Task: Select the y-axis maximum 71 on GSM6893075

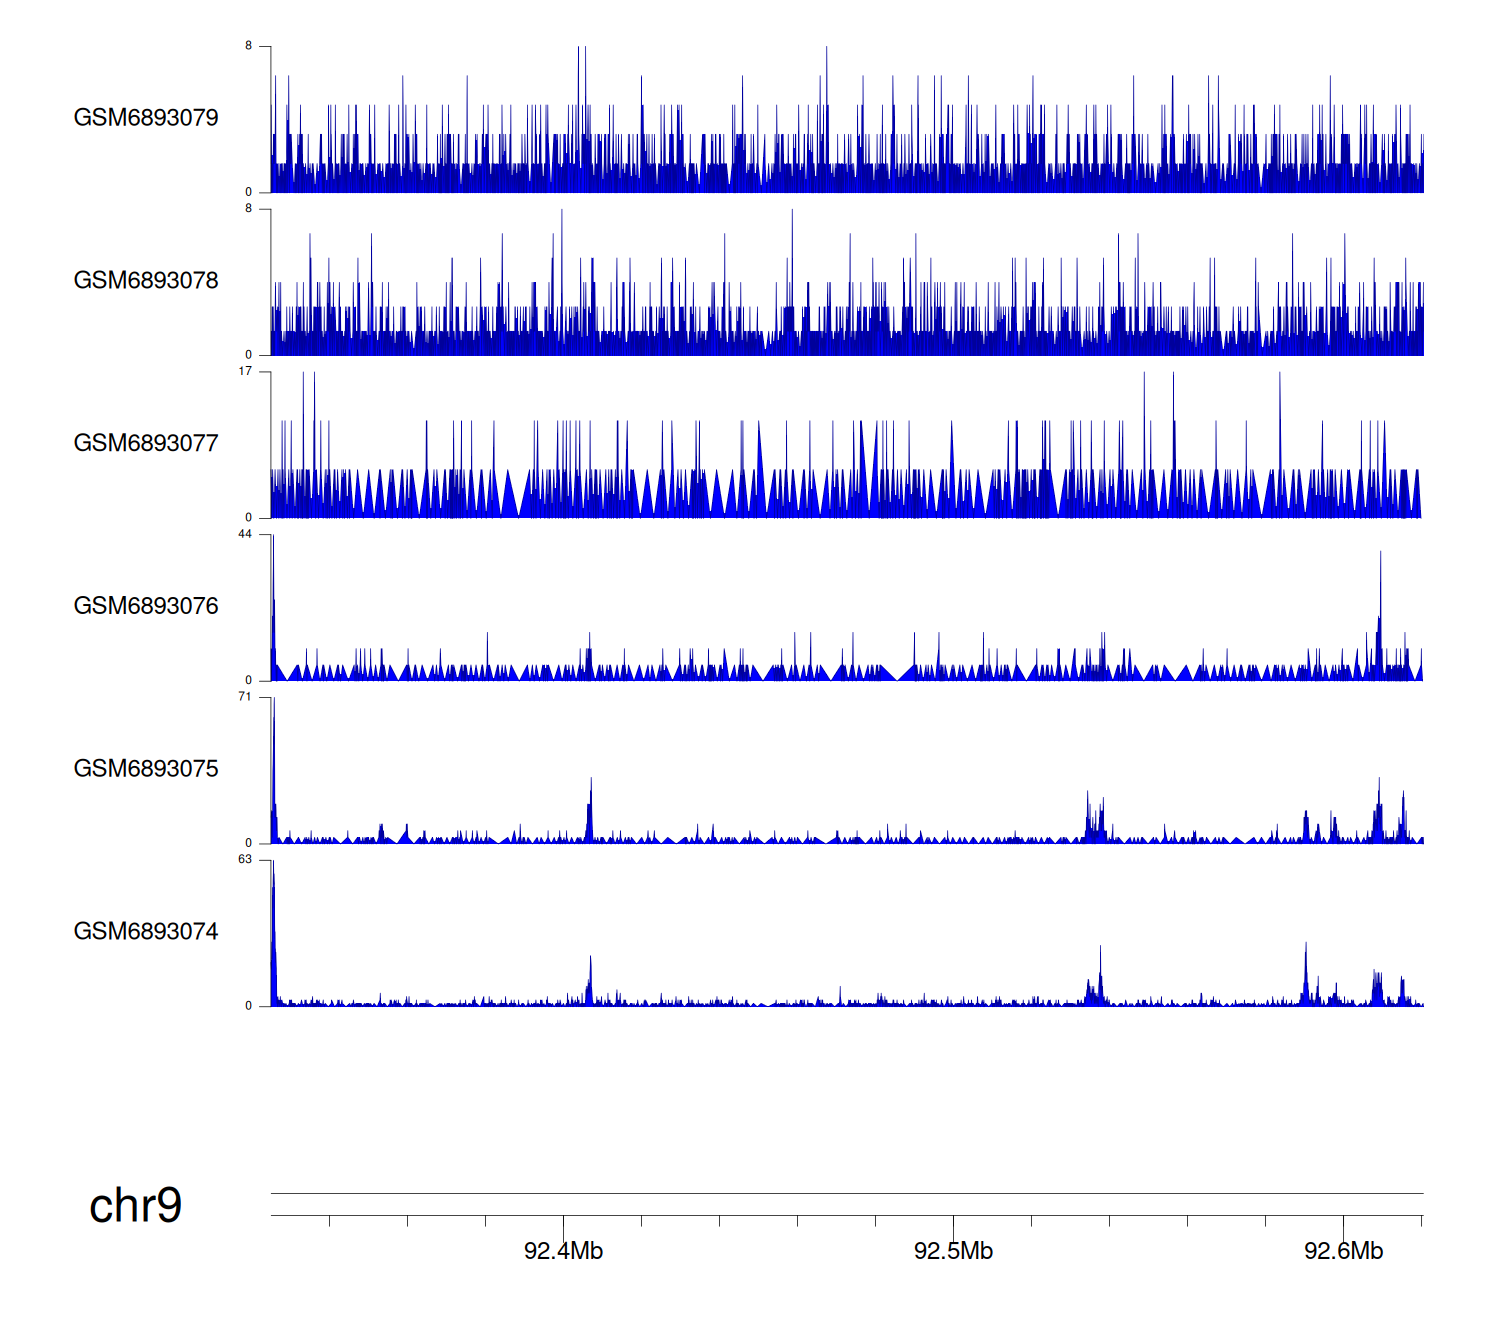Action: pos(245,697)
